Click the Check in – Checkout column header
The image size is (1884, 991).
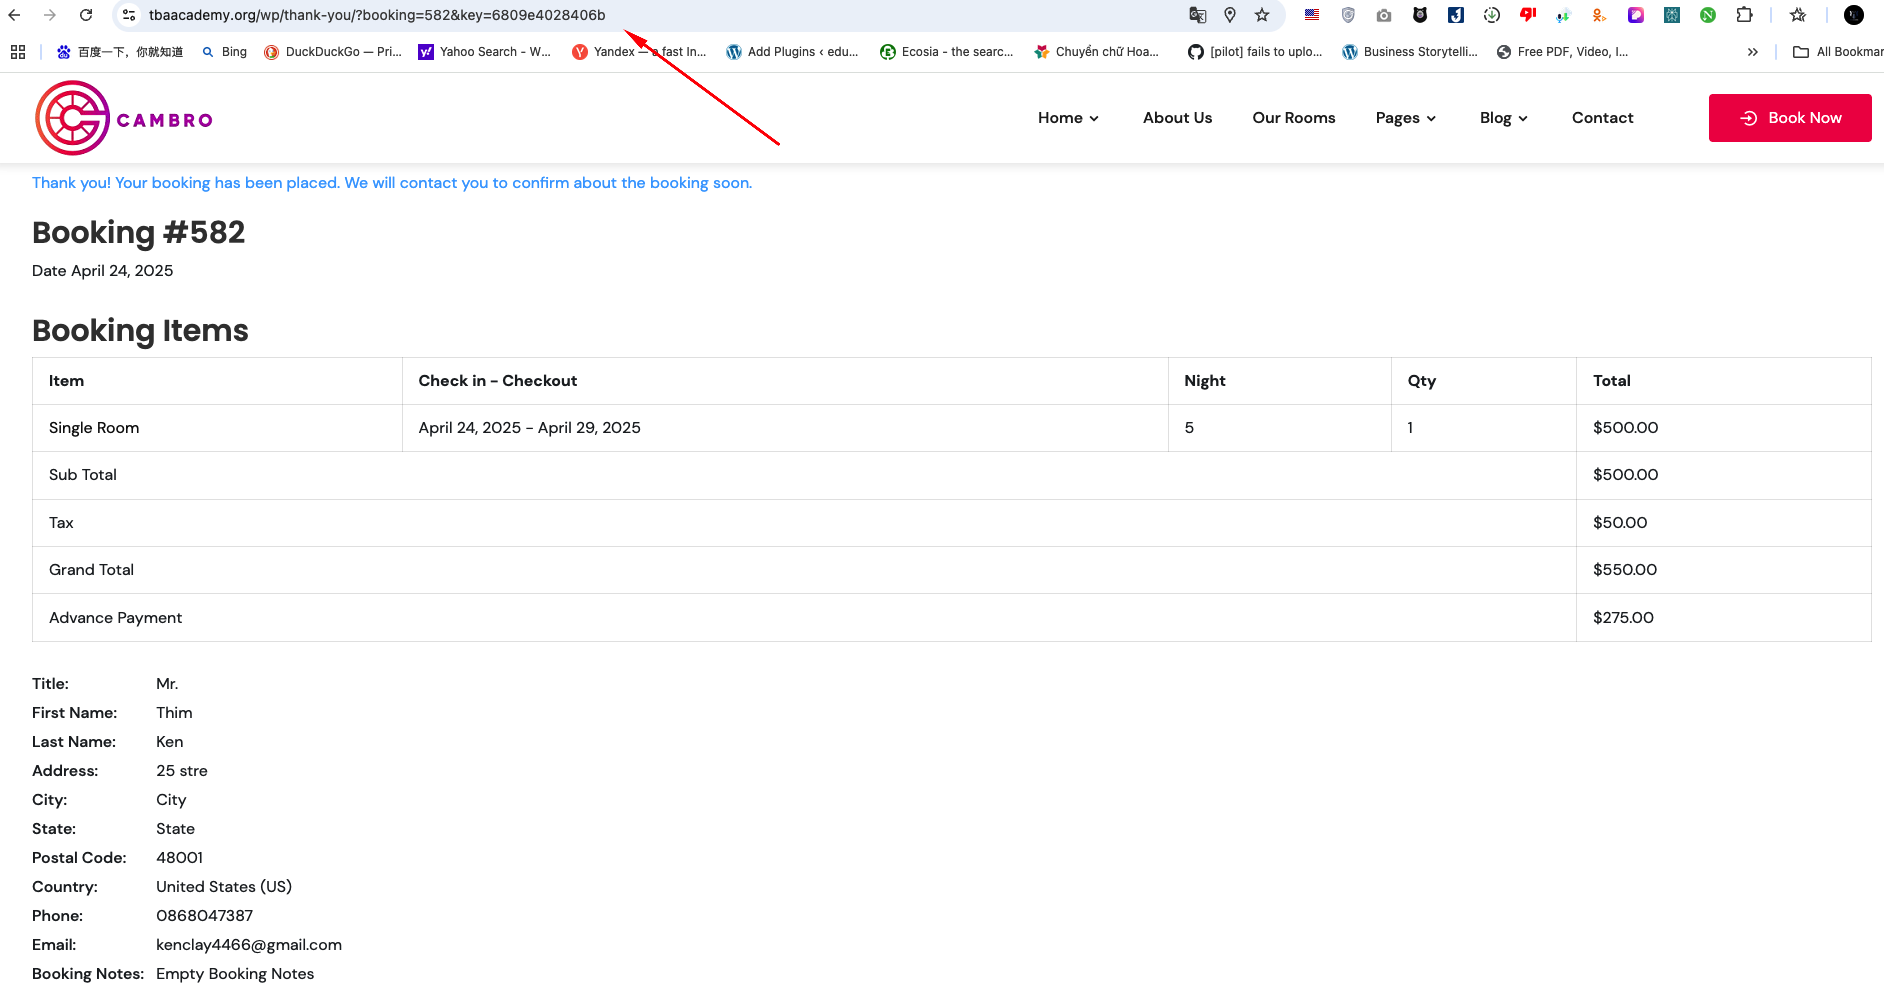tap(785, 381)
